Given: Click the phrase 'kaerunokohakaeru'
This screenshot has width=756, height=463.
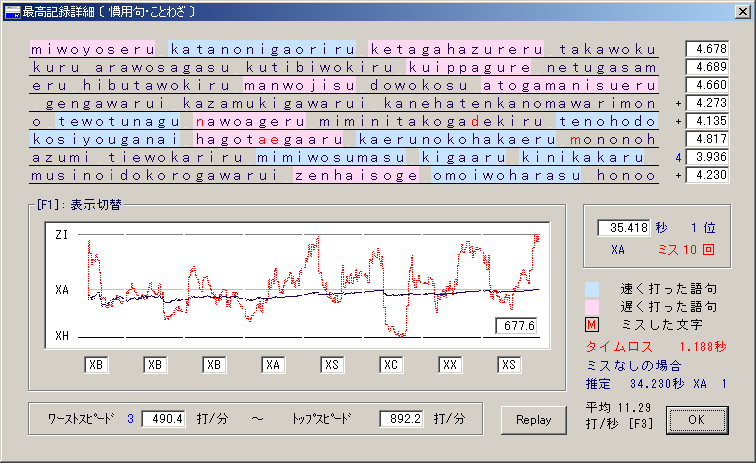Looking at the screenshot, I should pyautogui.click(x=456, y=139).
